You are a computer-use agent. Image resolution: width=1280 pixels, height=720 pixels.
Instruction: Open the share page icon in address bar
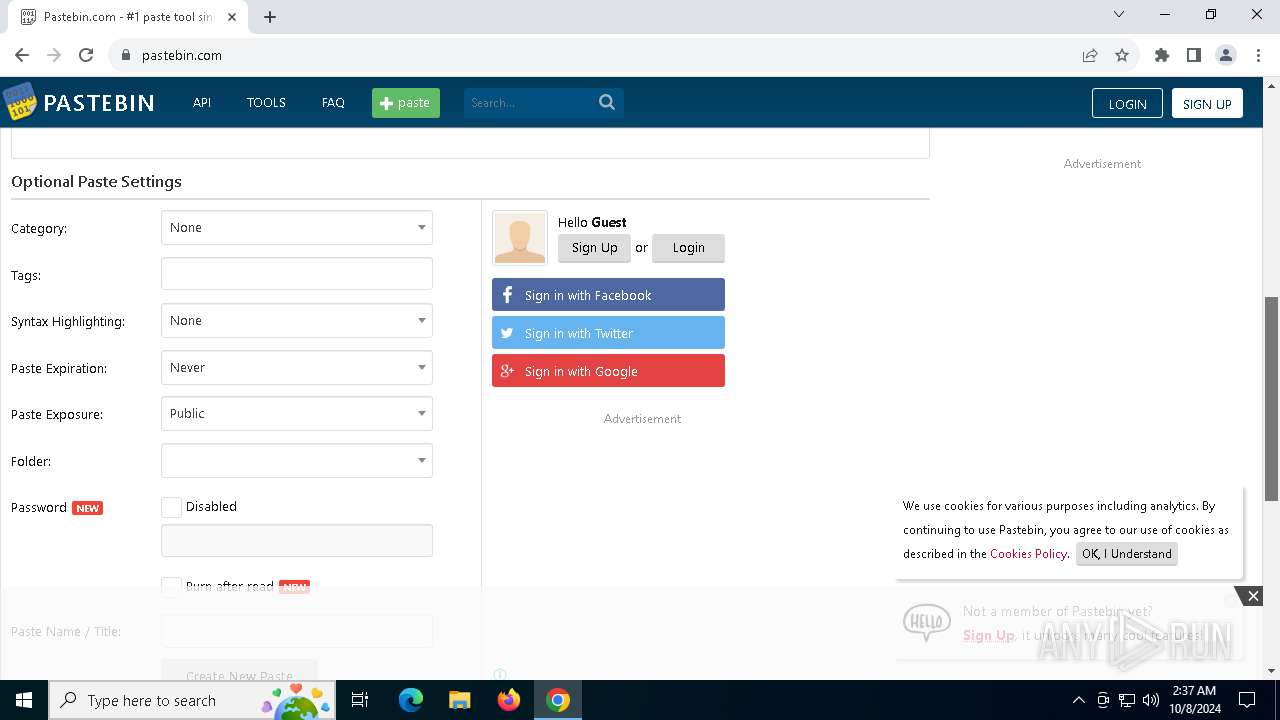pyautogui.click(x=1090, y=55)
